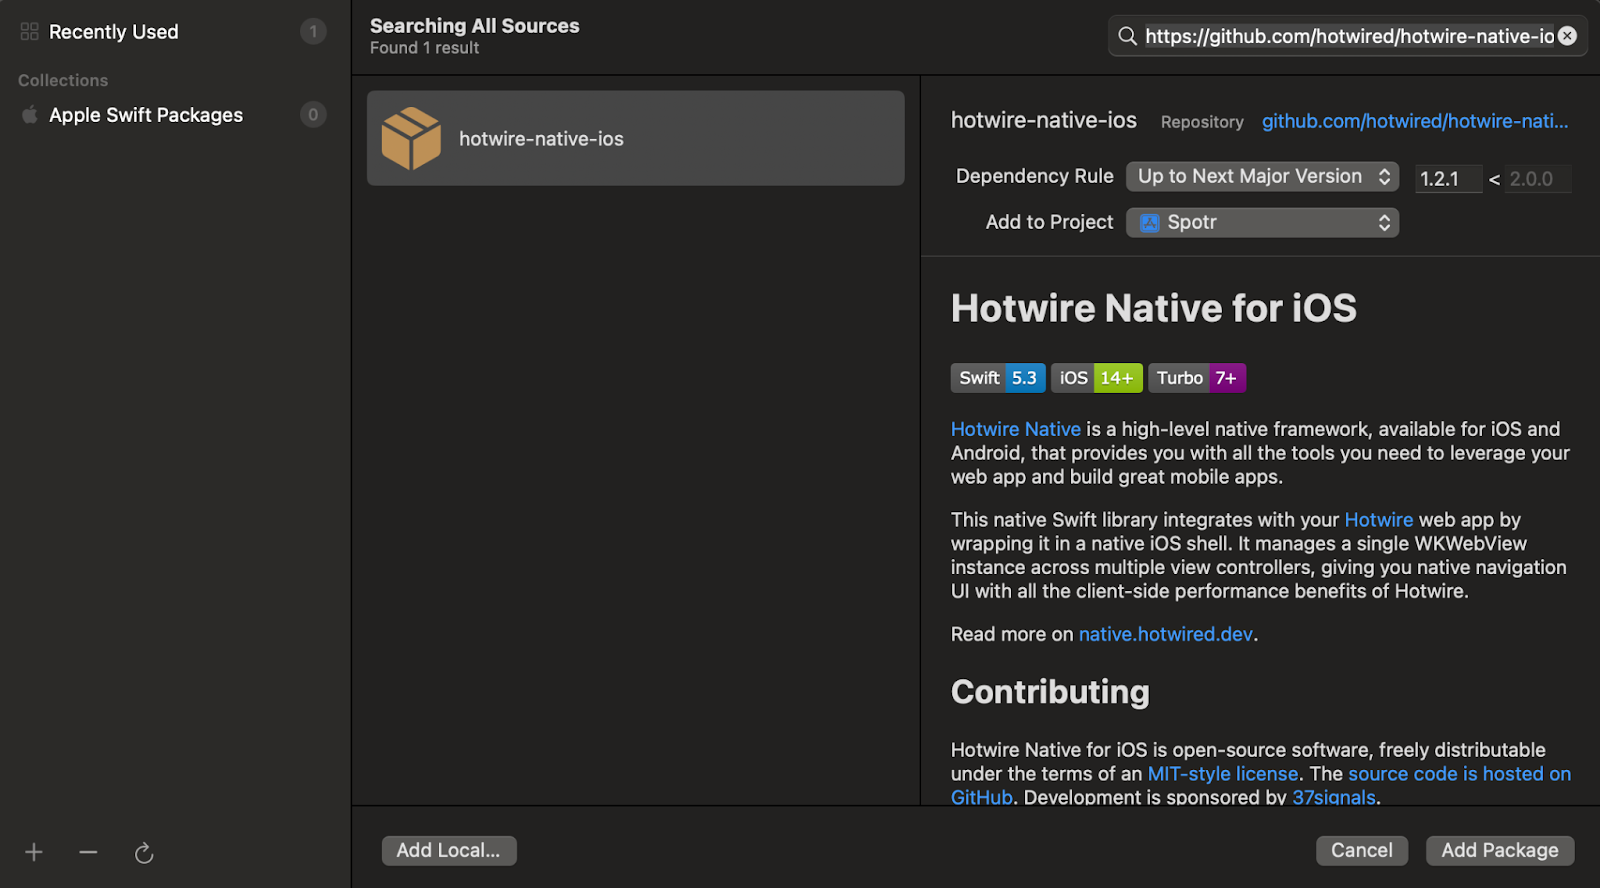Click the count badge next to Apple Swift Packages

[x=313, y=115]
